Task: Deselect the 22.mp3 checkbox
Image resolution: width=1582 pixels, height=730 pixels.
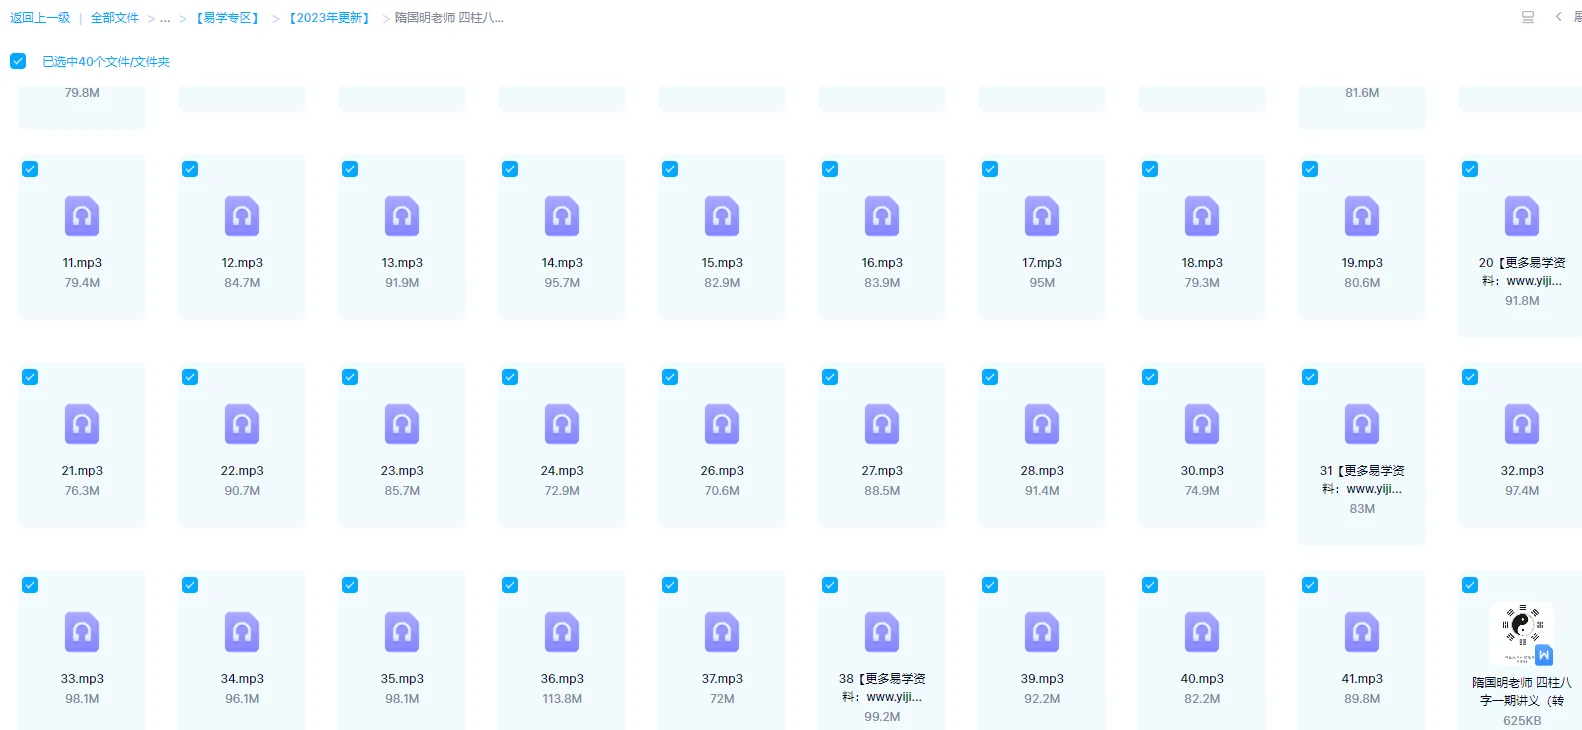Action: (x=190, y=377)
